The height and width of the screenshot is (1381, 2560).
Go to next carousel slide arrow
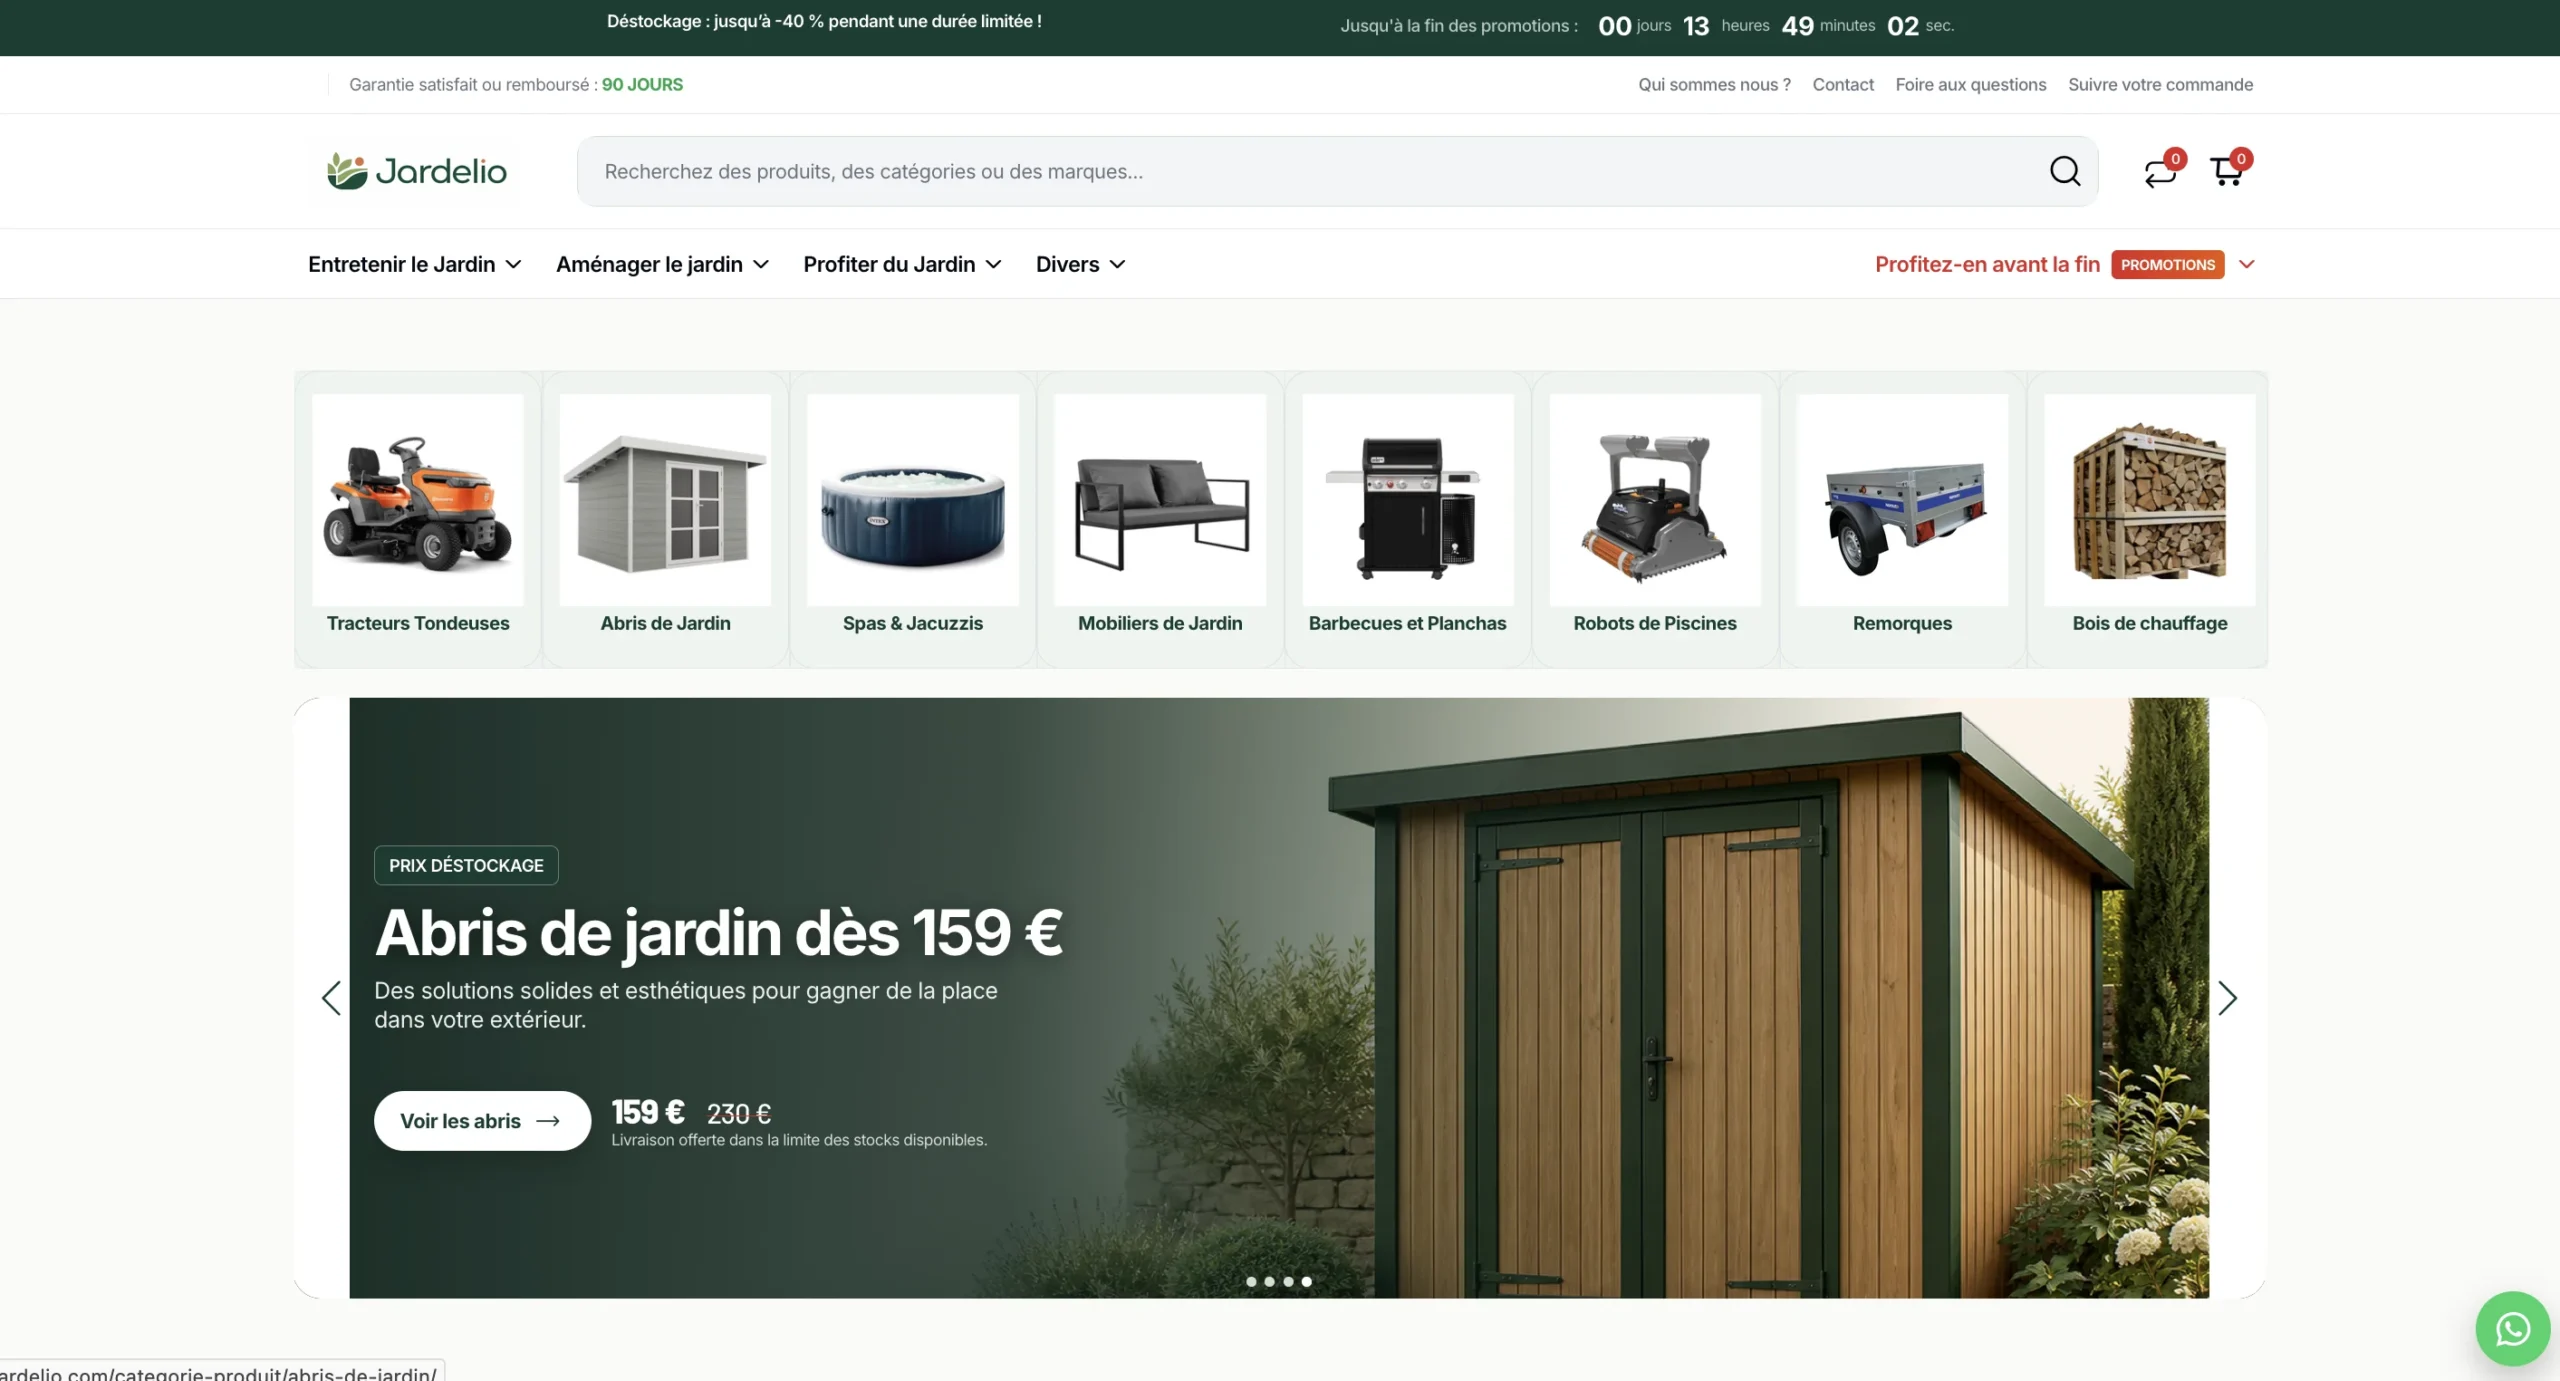click(2227, 997)
